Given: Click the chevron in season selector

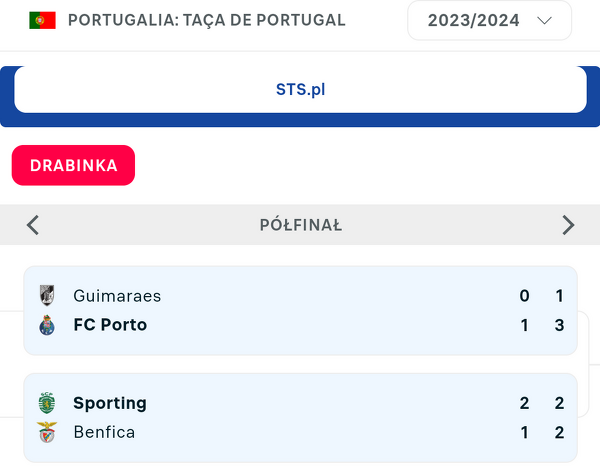Looking at the screenshot, I should 545,20.
